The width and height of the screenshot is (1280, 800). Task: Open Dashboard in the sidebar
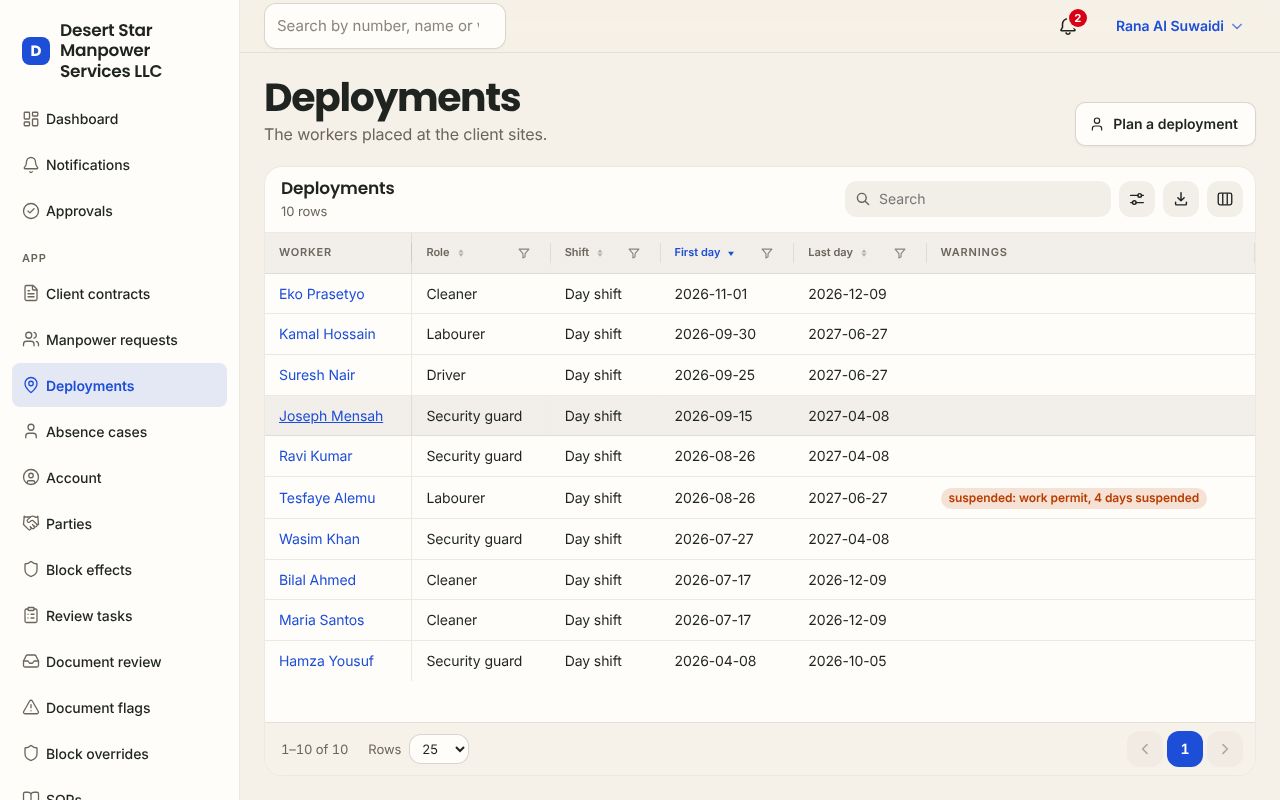[119, 119]
